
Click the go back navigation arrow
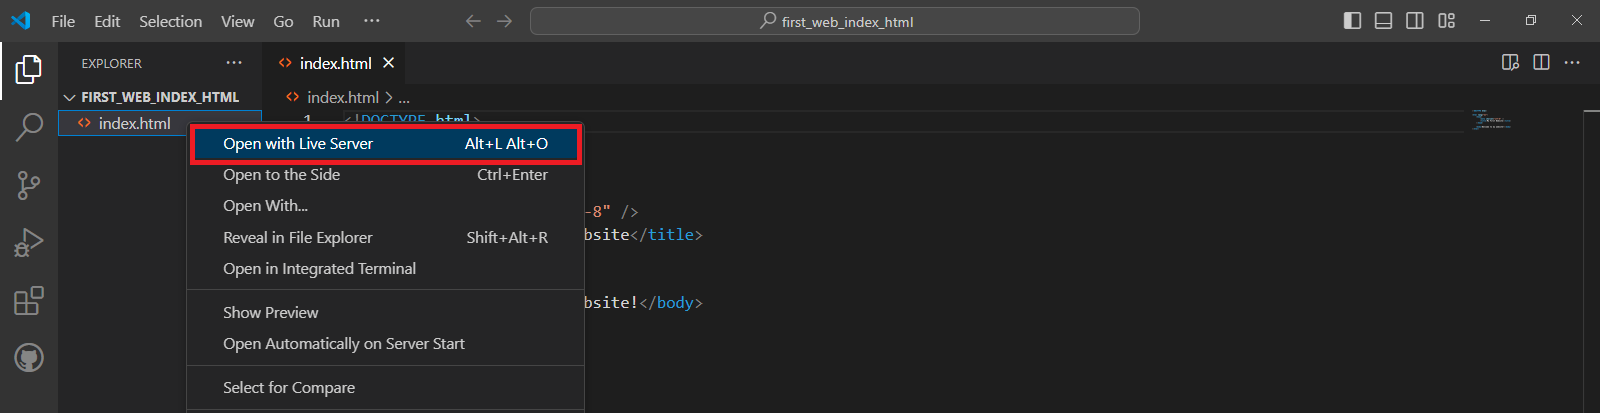[473, 21]
